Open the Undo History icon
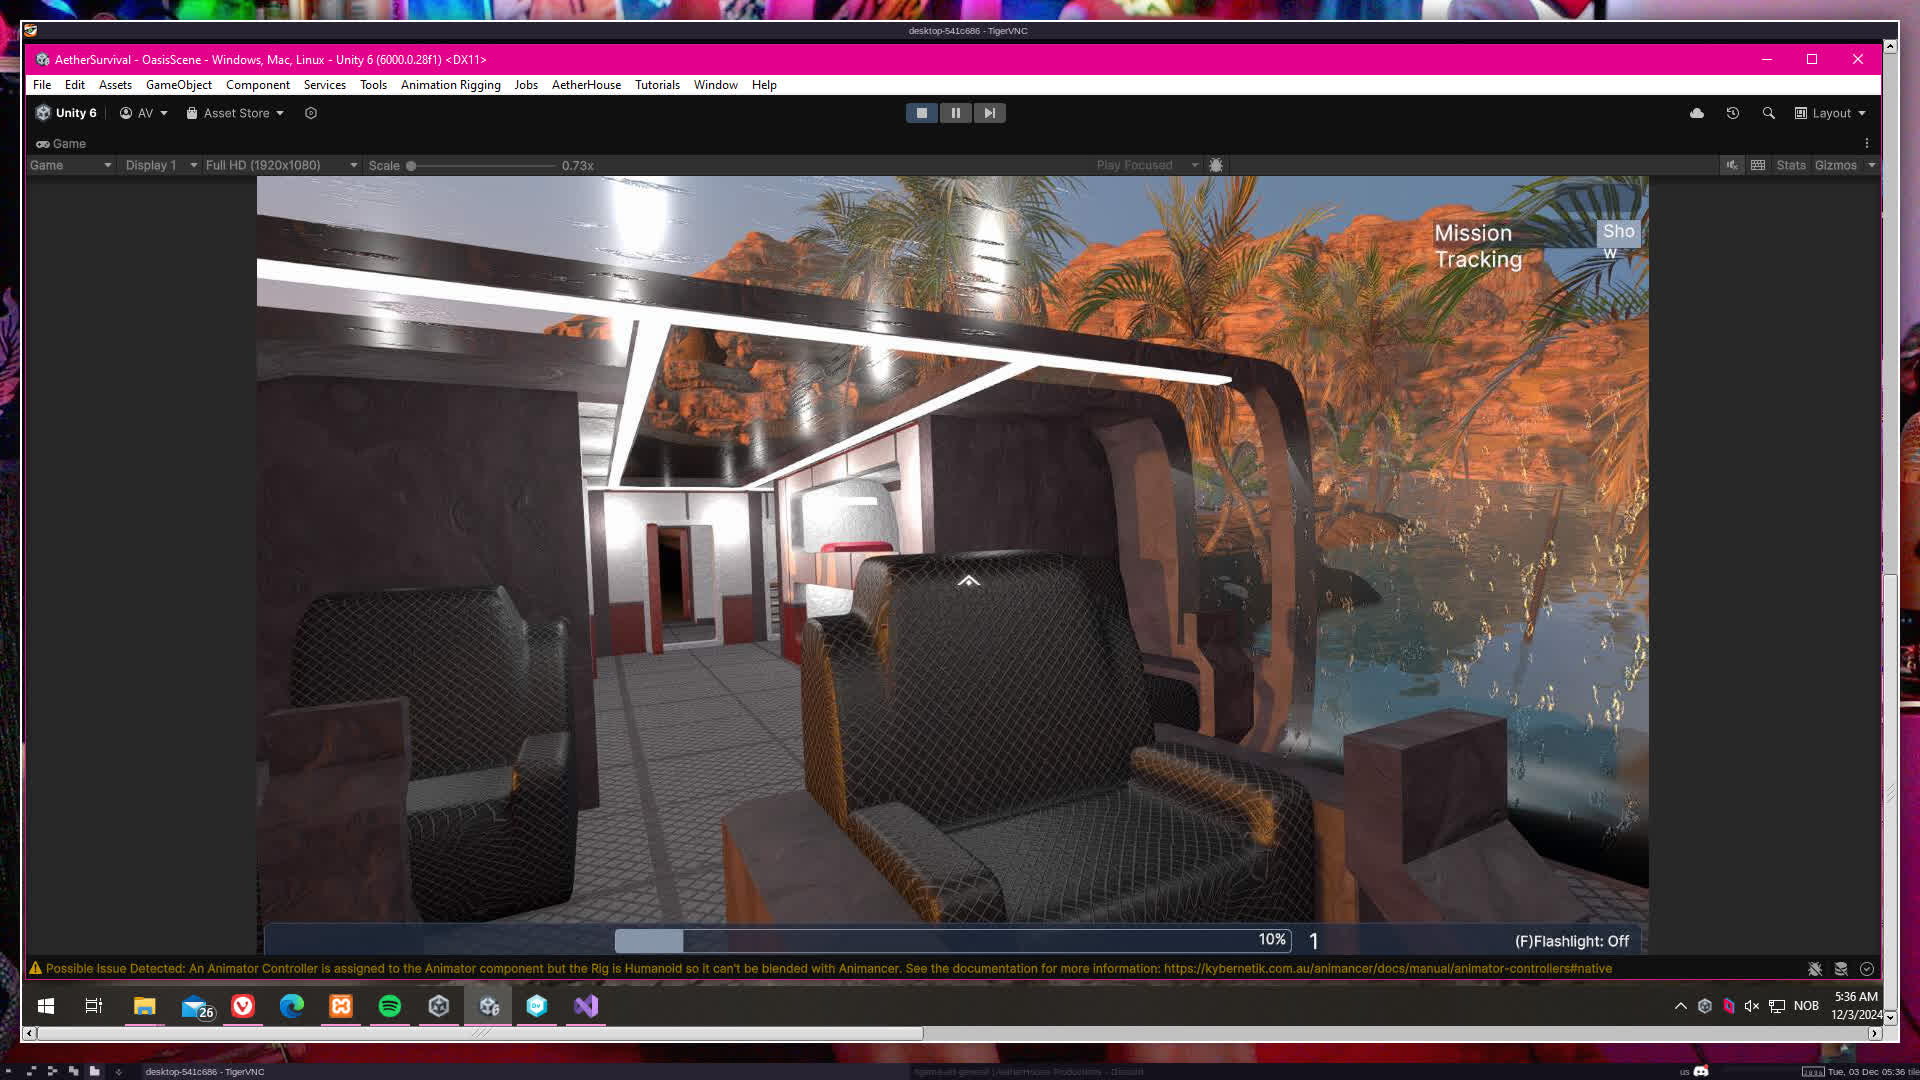The height and width of the screenshot is (1080, 1920). (1733, 113)
